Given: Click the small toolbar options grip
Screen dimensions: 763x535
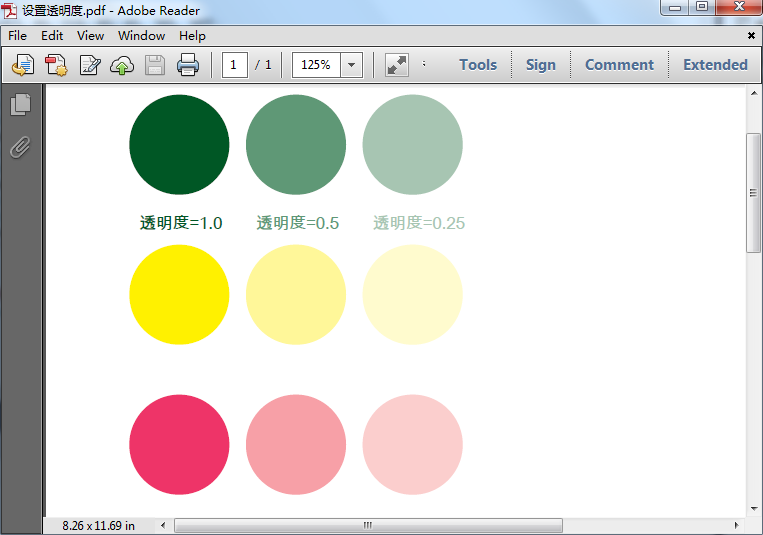Looking at the screenshot, I should (x=424, y=64).
